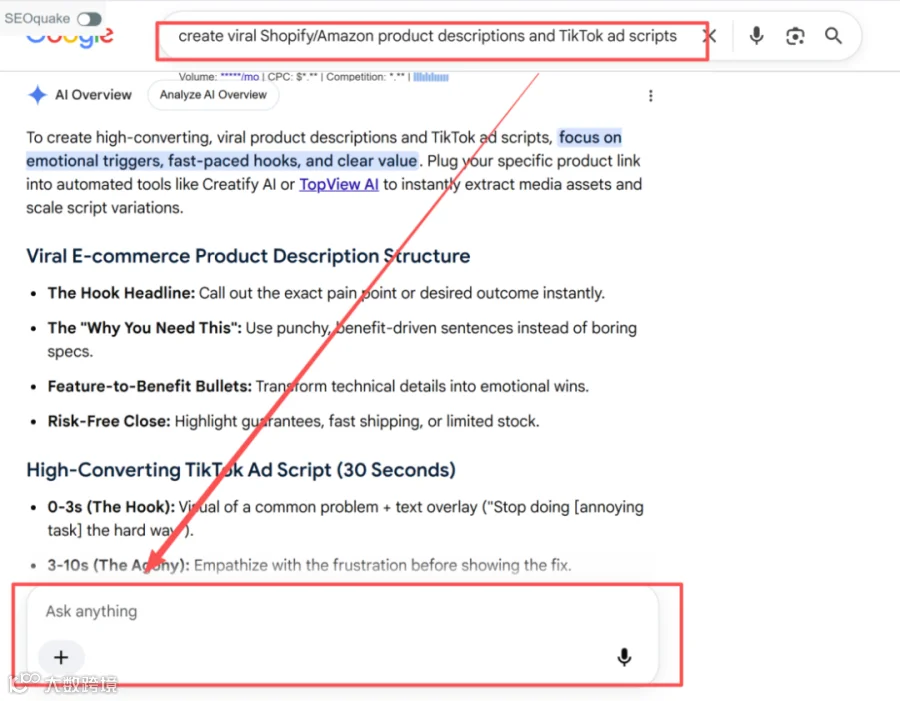Viewport: 900px width, 701px height.
Task: Click 'Risk-Free Close:' bullet text
Action: [x=108, y=421]
